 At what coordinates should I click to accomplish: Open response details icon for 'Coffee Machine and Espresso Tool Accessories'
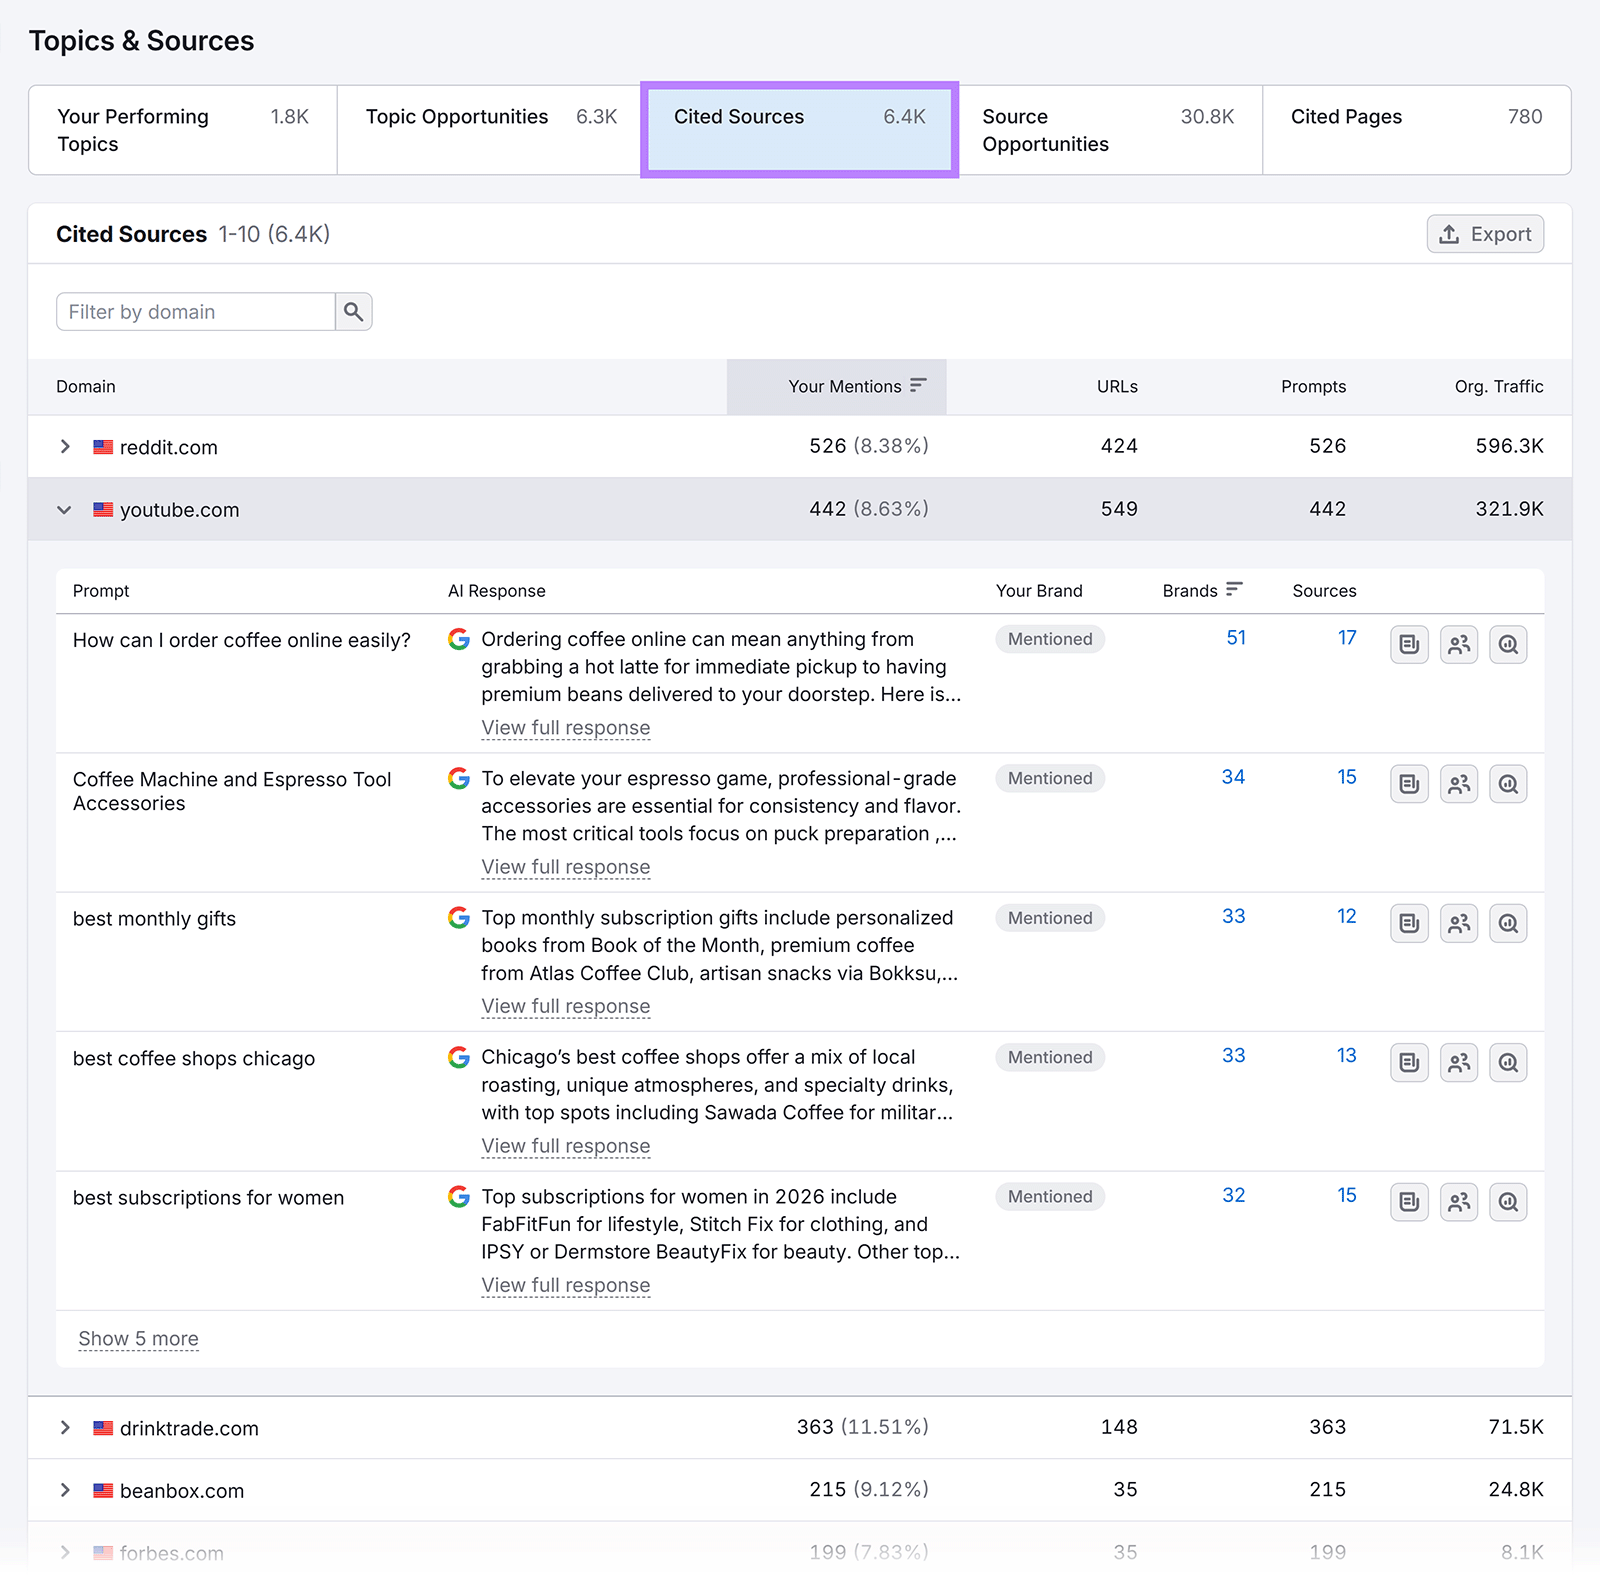[x=1409, y=784]
